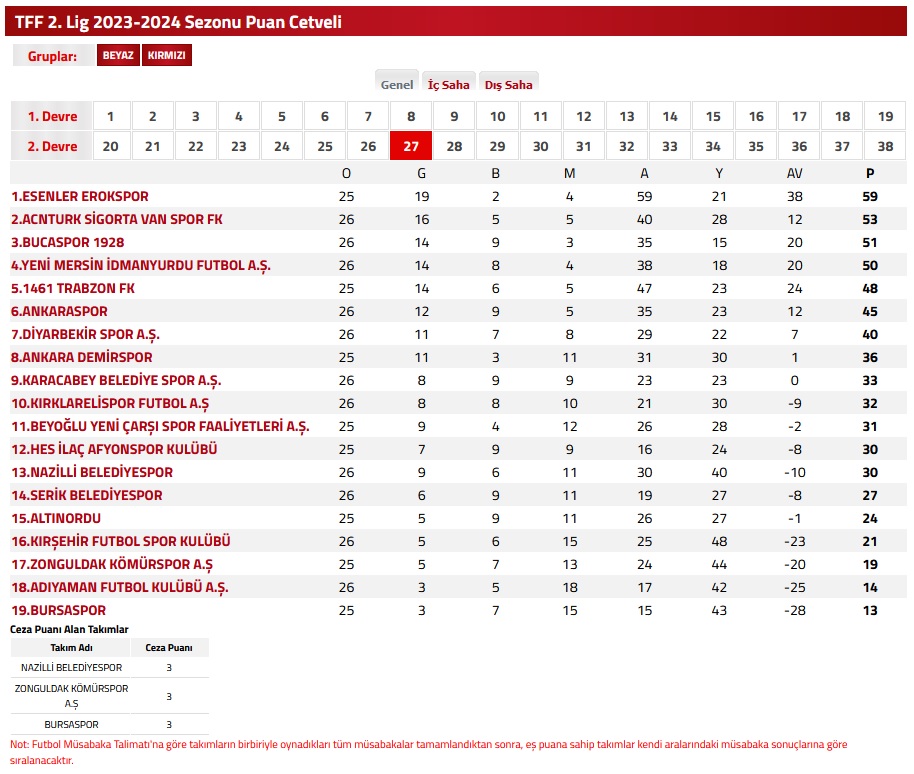Screen dimensions: 914x774
Task: Open Altınordu team link
Action: (56, 519)
